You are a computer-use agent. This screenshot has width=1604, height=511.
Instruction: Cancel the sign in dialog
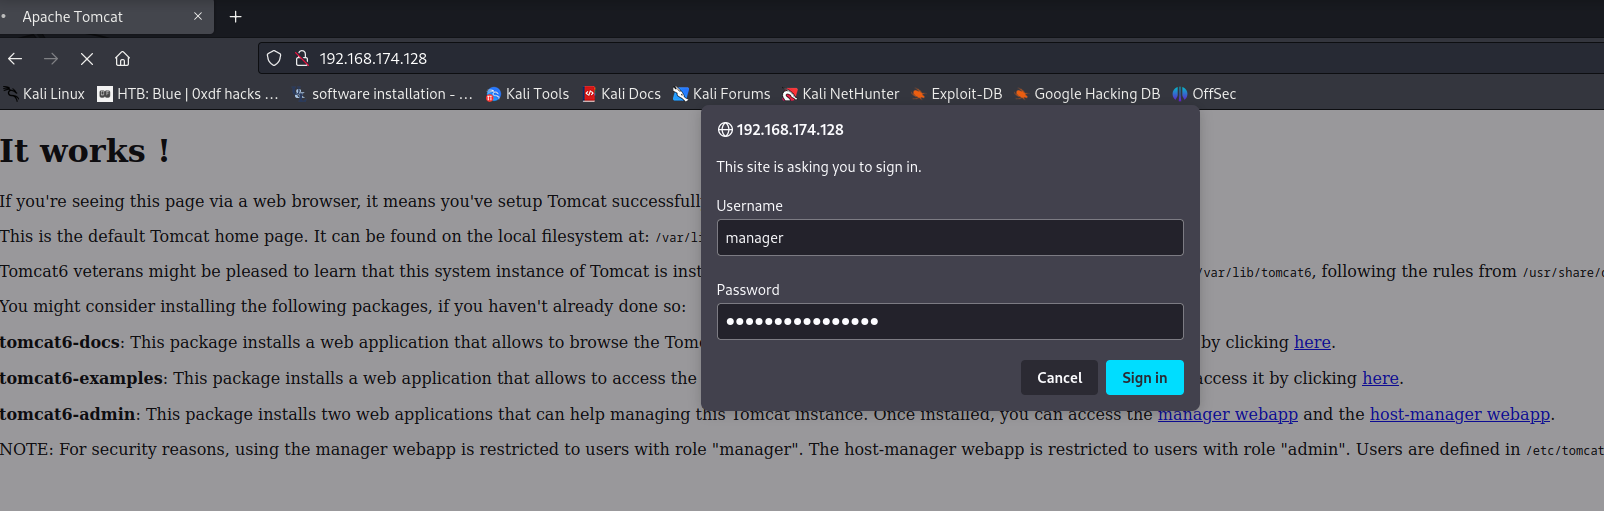pyautogui.click(x=1059, y=378)
